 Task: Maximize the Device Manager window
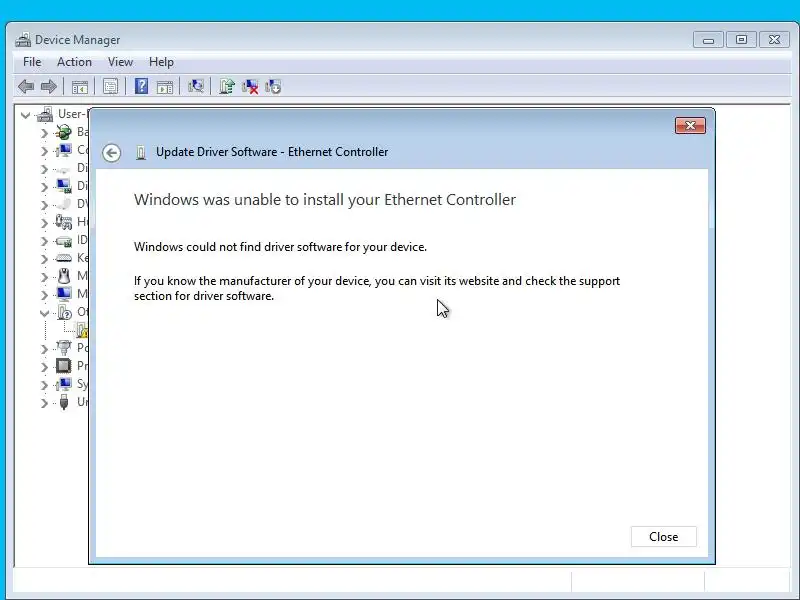pyautogui.click(x=741, y=40)
